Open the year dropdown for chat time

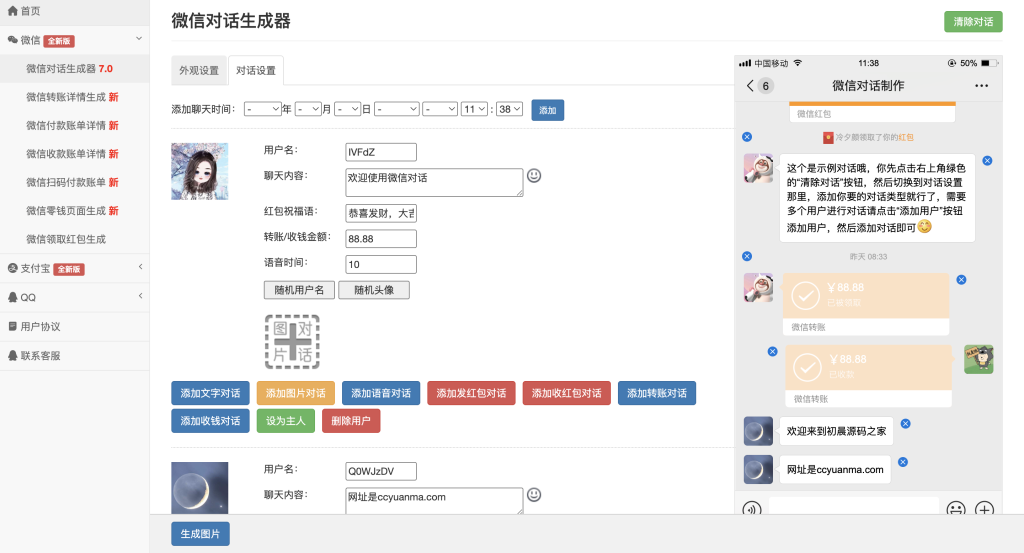click(262, 109)
